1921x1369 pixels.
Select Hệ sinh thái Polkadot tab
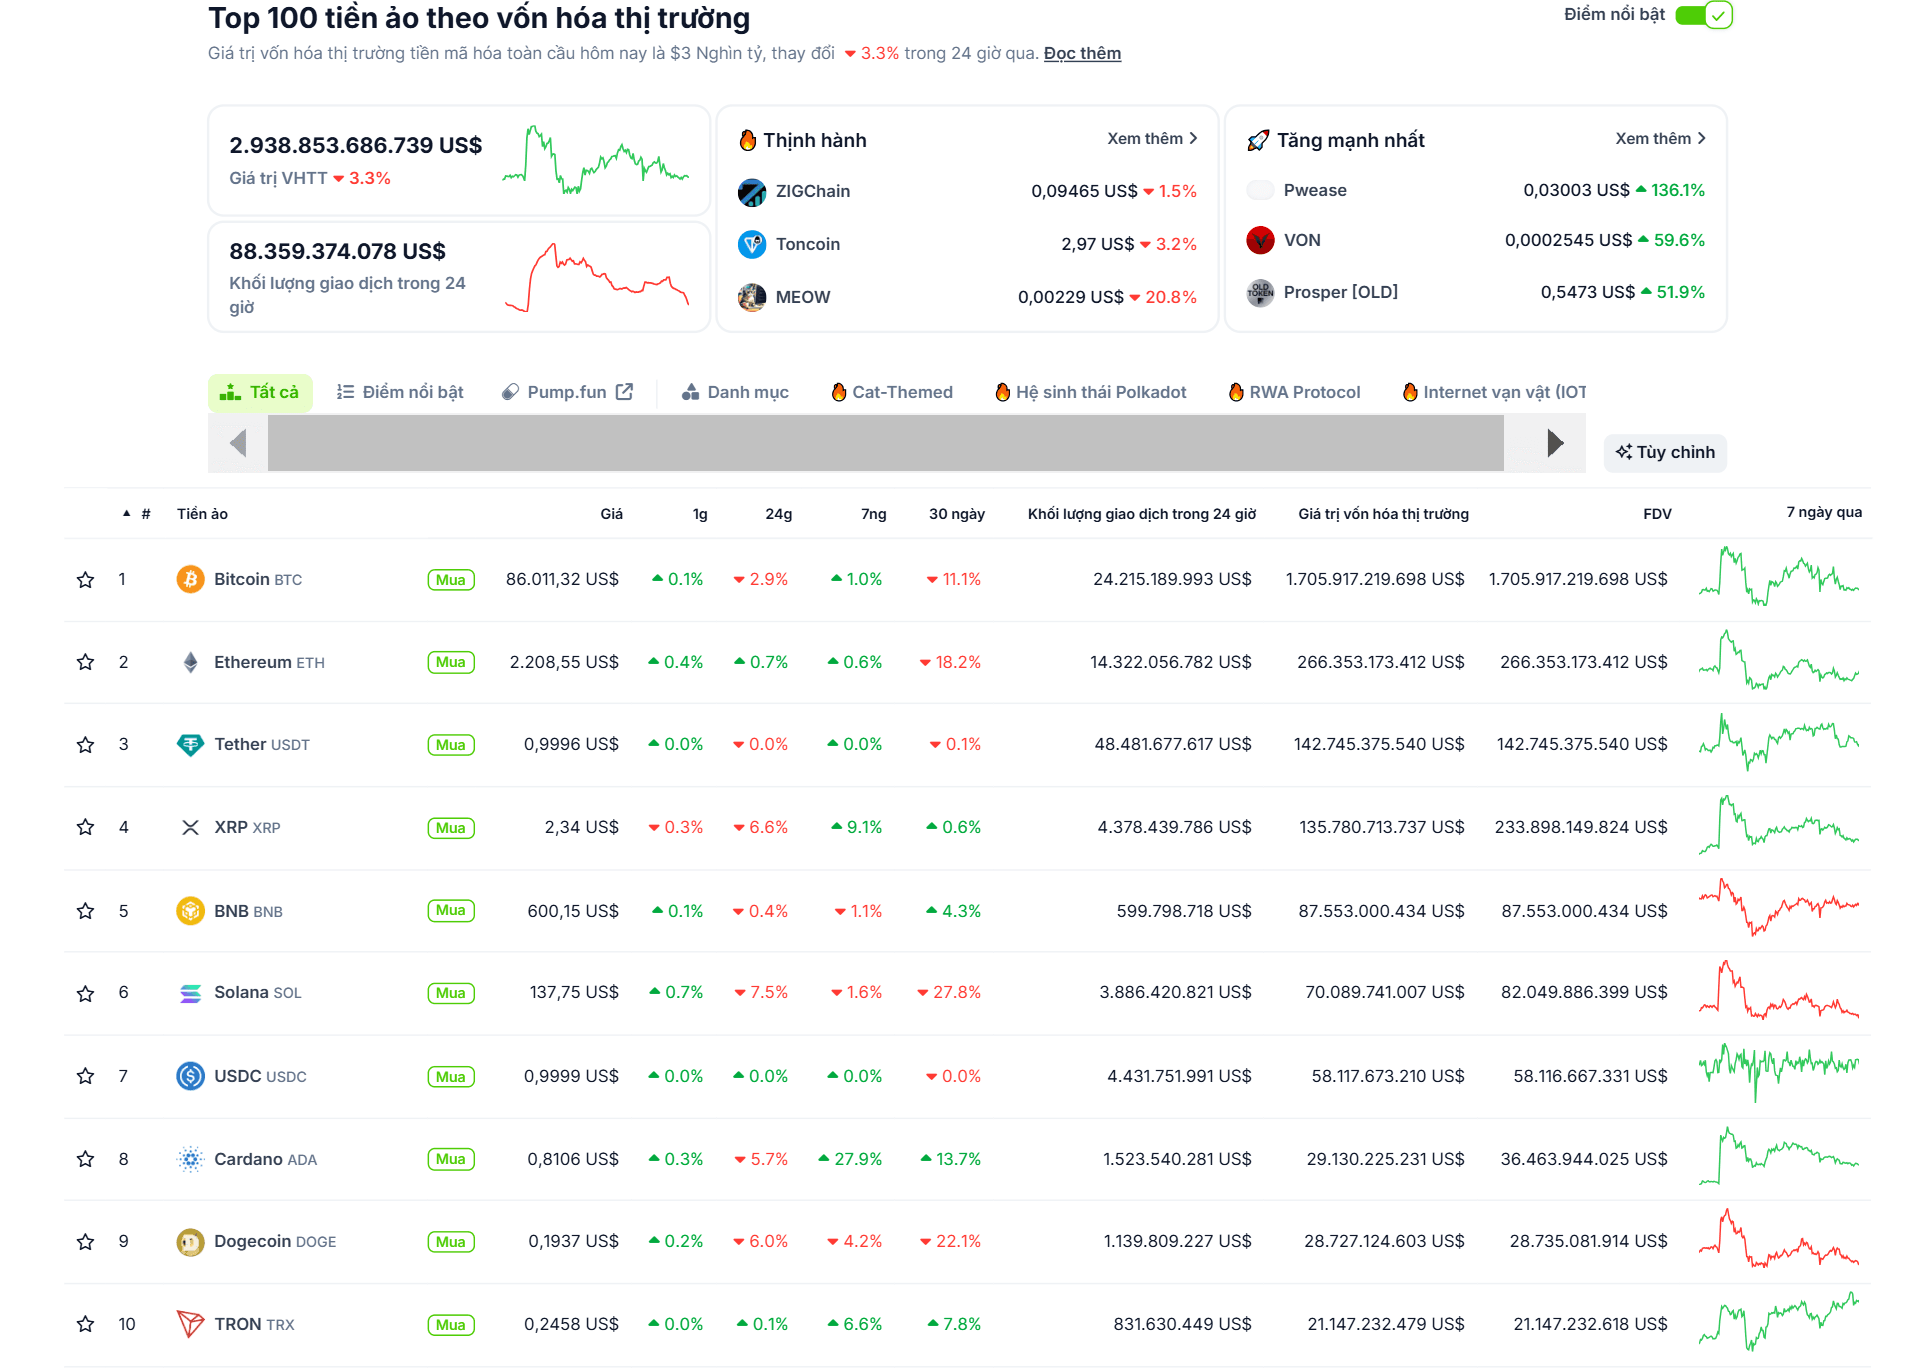pyautogui.click(x=1091, y=392)
